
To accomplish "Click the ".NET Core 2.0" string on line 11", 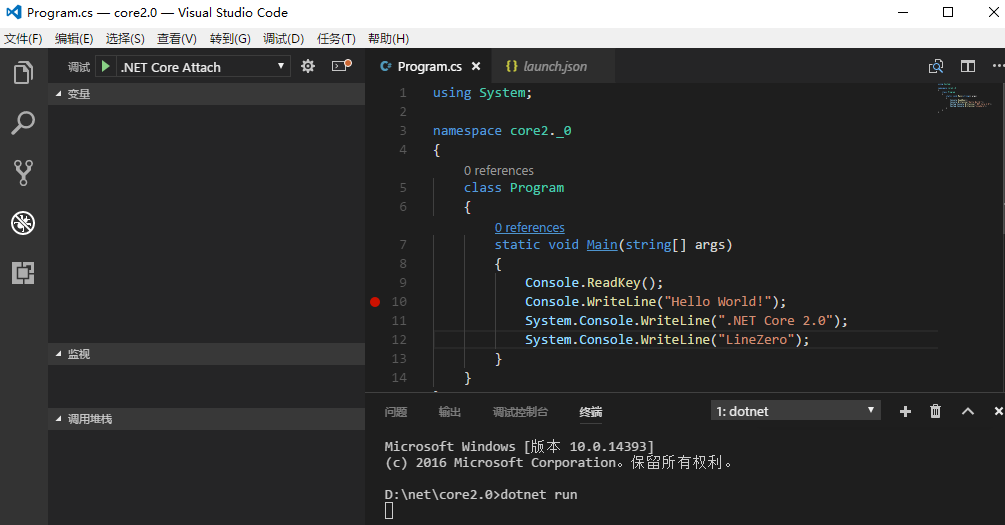I will pyautogui.click(x=776, y=321).
